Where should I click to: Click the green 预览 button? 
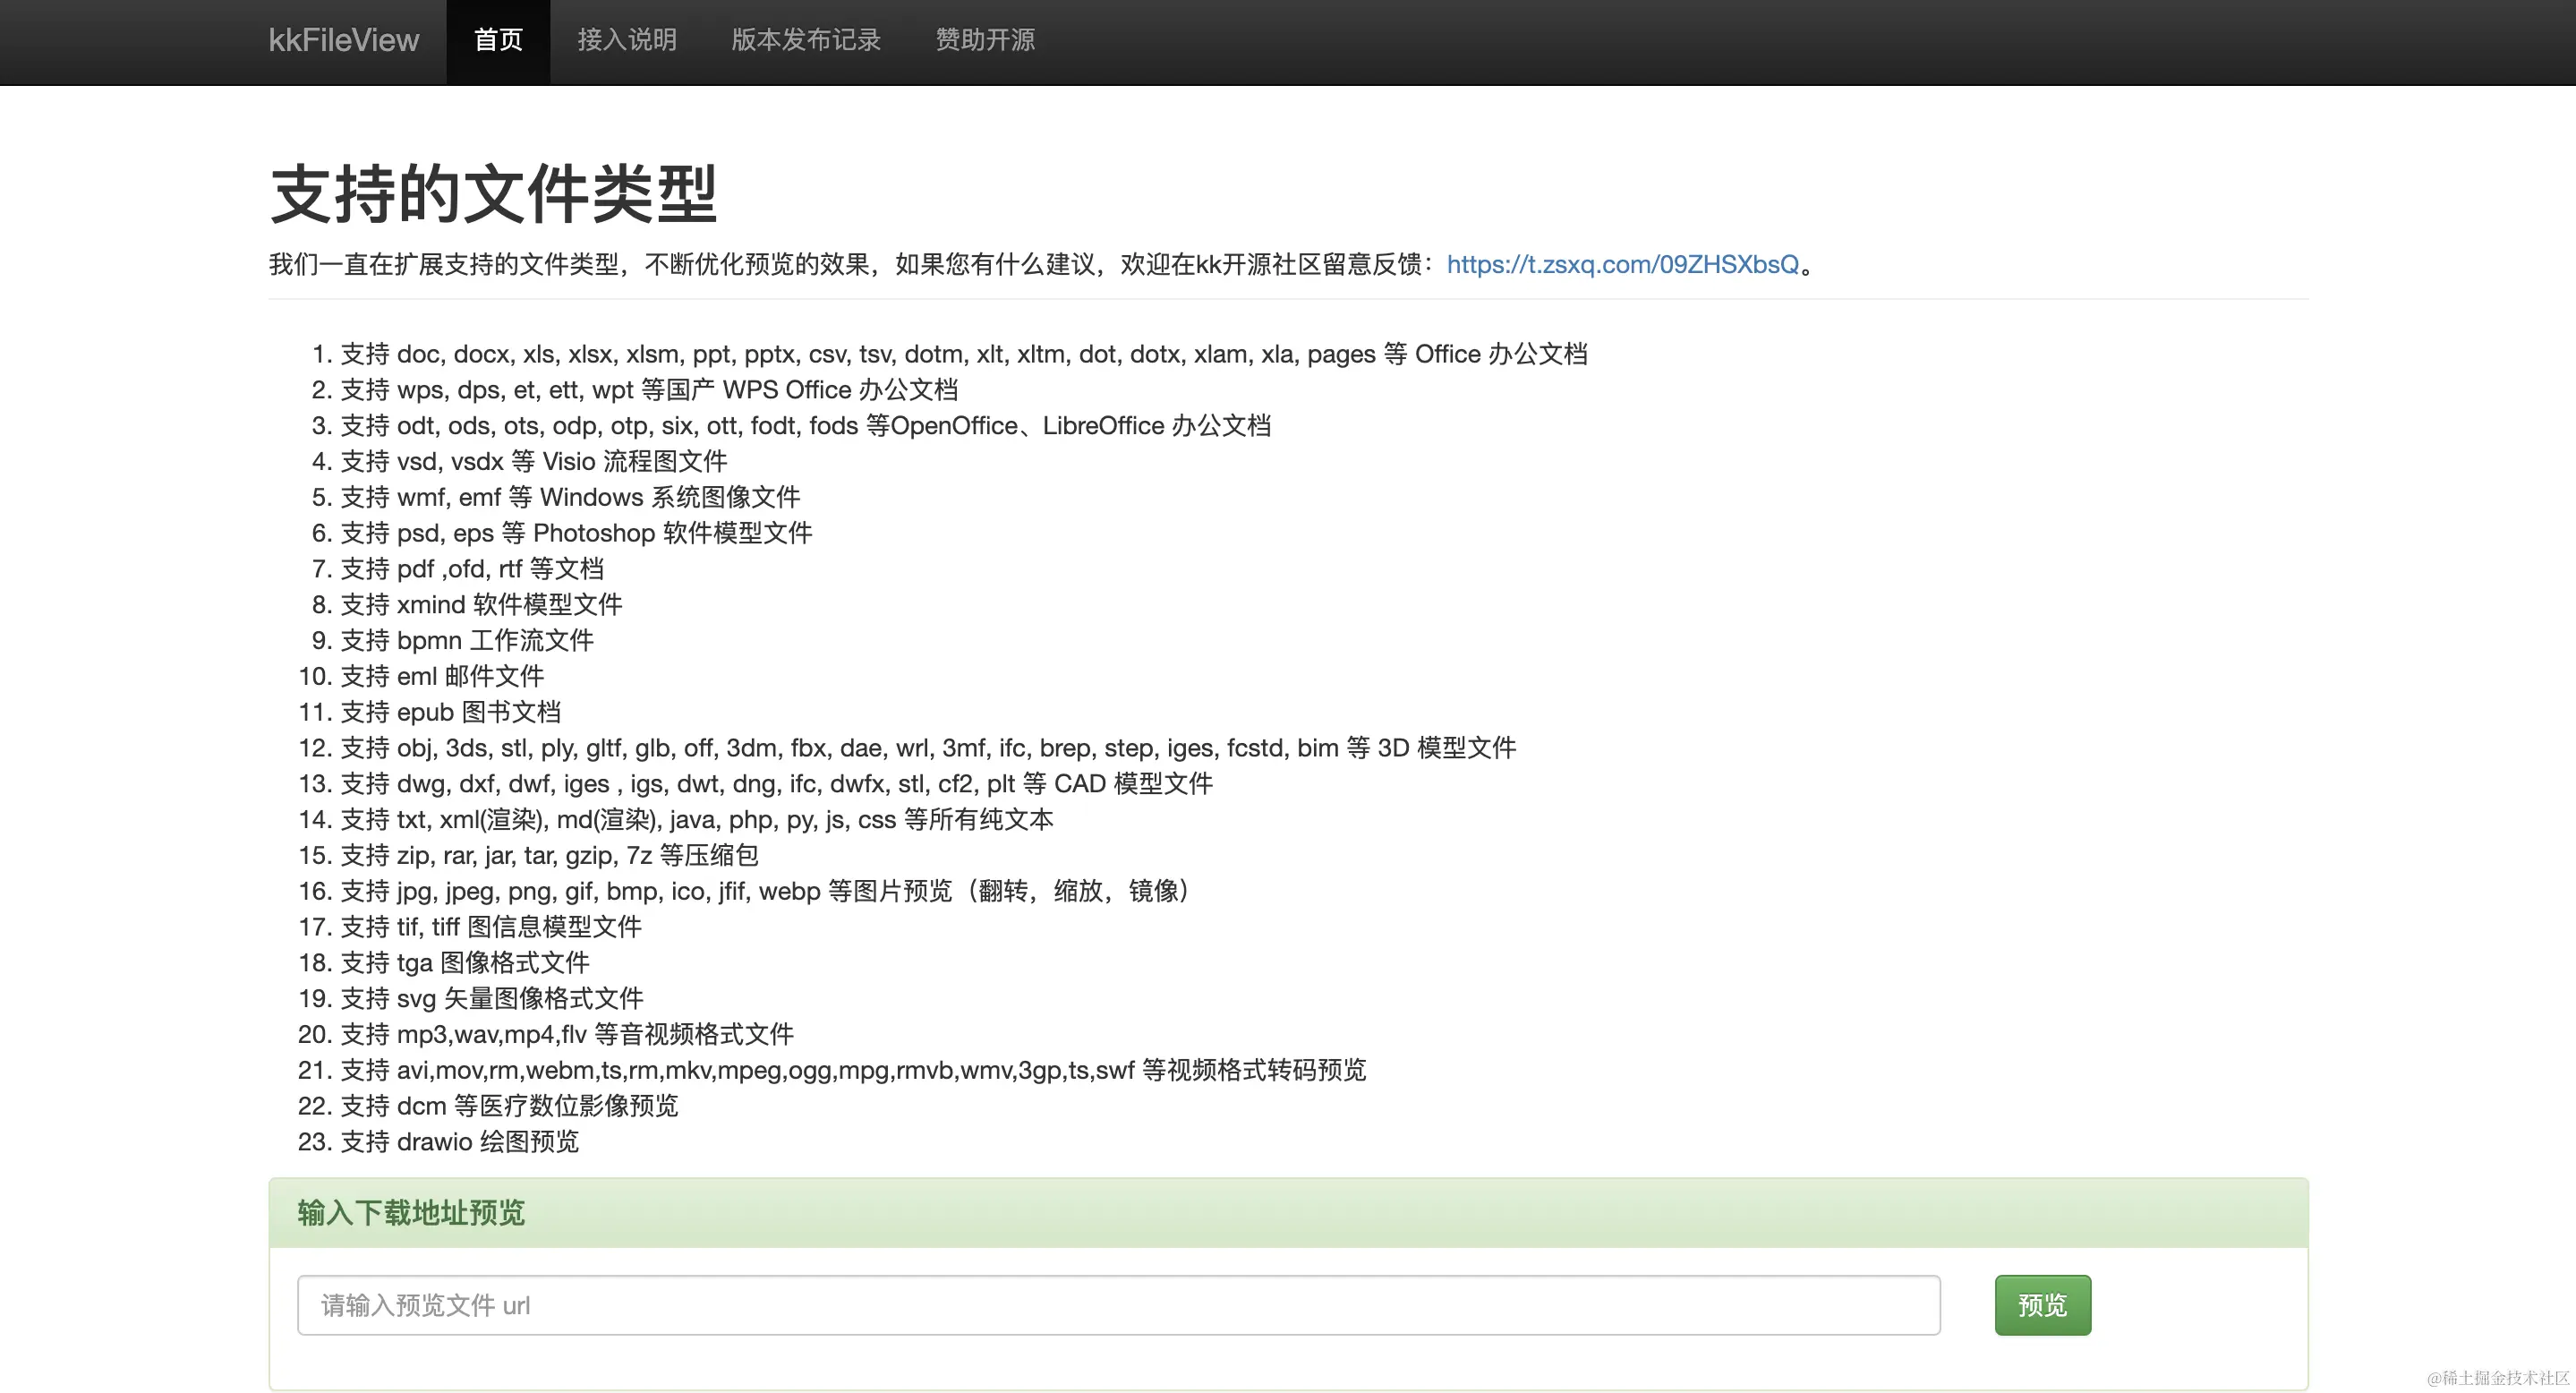coord(2042,1305)
